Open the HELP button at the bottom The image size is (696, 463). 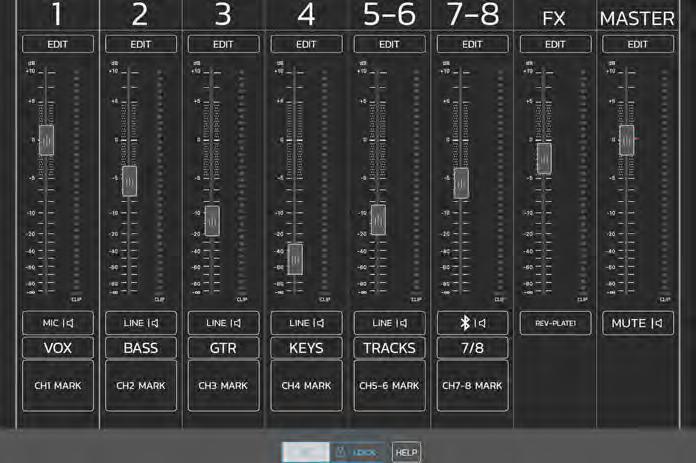click(x=406, y=452)
